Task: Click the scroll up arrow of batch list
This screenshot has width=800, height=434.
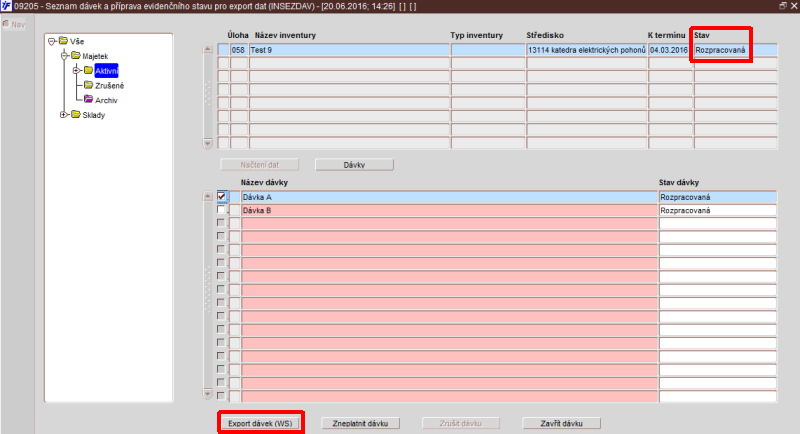Action: [x=208, y=196]
